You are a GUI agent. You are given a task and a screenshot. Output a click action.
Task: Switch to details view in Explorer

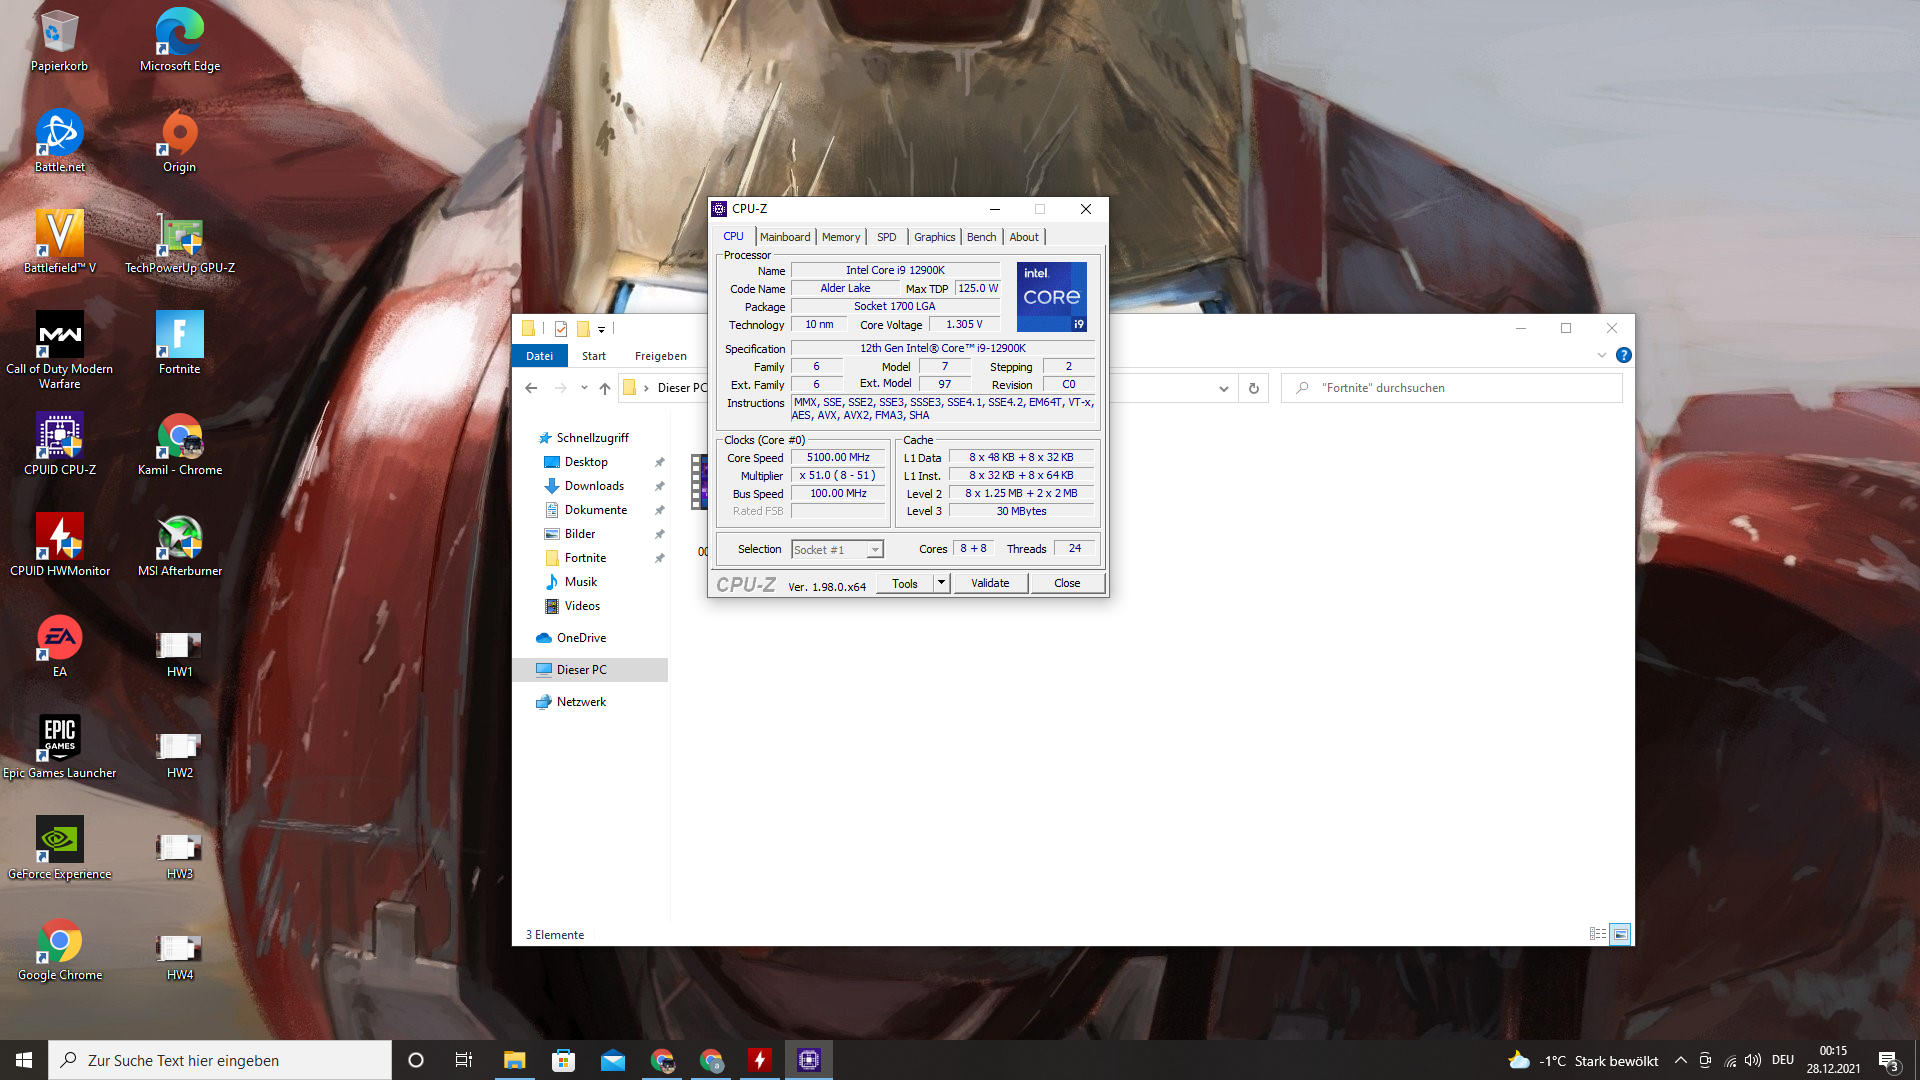coord(1597,934)
